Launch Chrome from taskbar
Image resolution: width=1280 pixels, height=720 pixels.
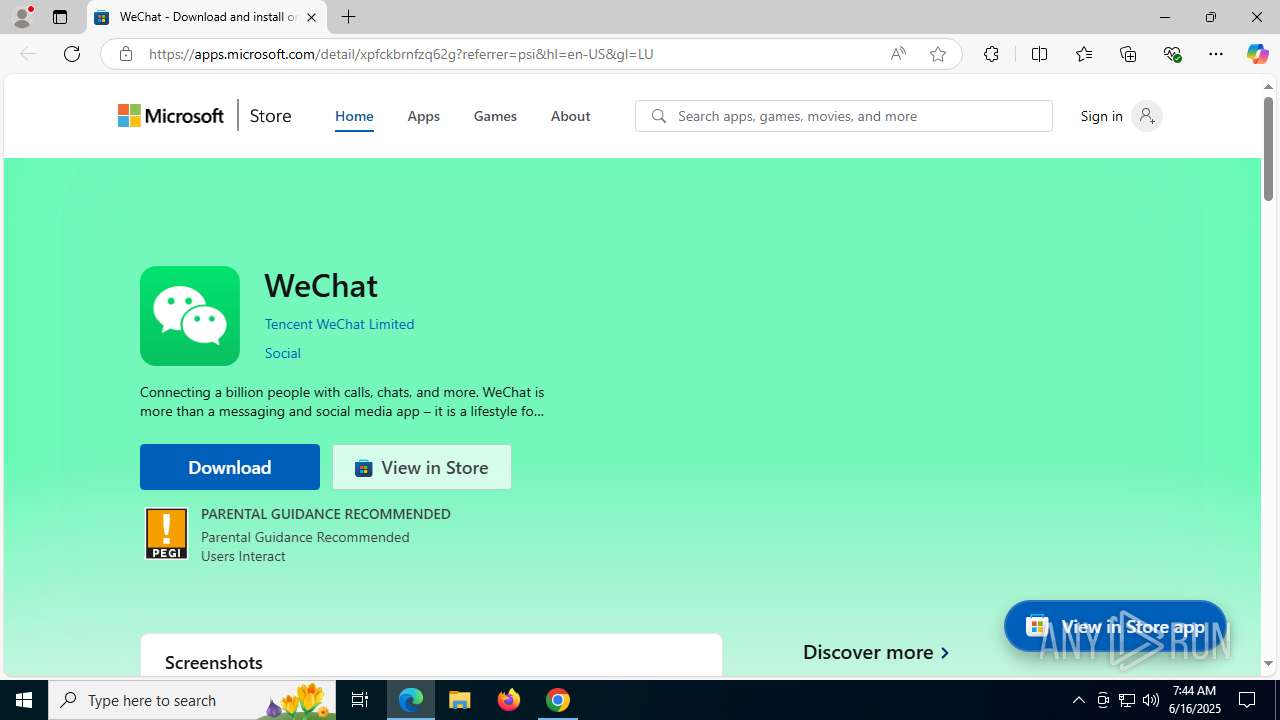558,700
